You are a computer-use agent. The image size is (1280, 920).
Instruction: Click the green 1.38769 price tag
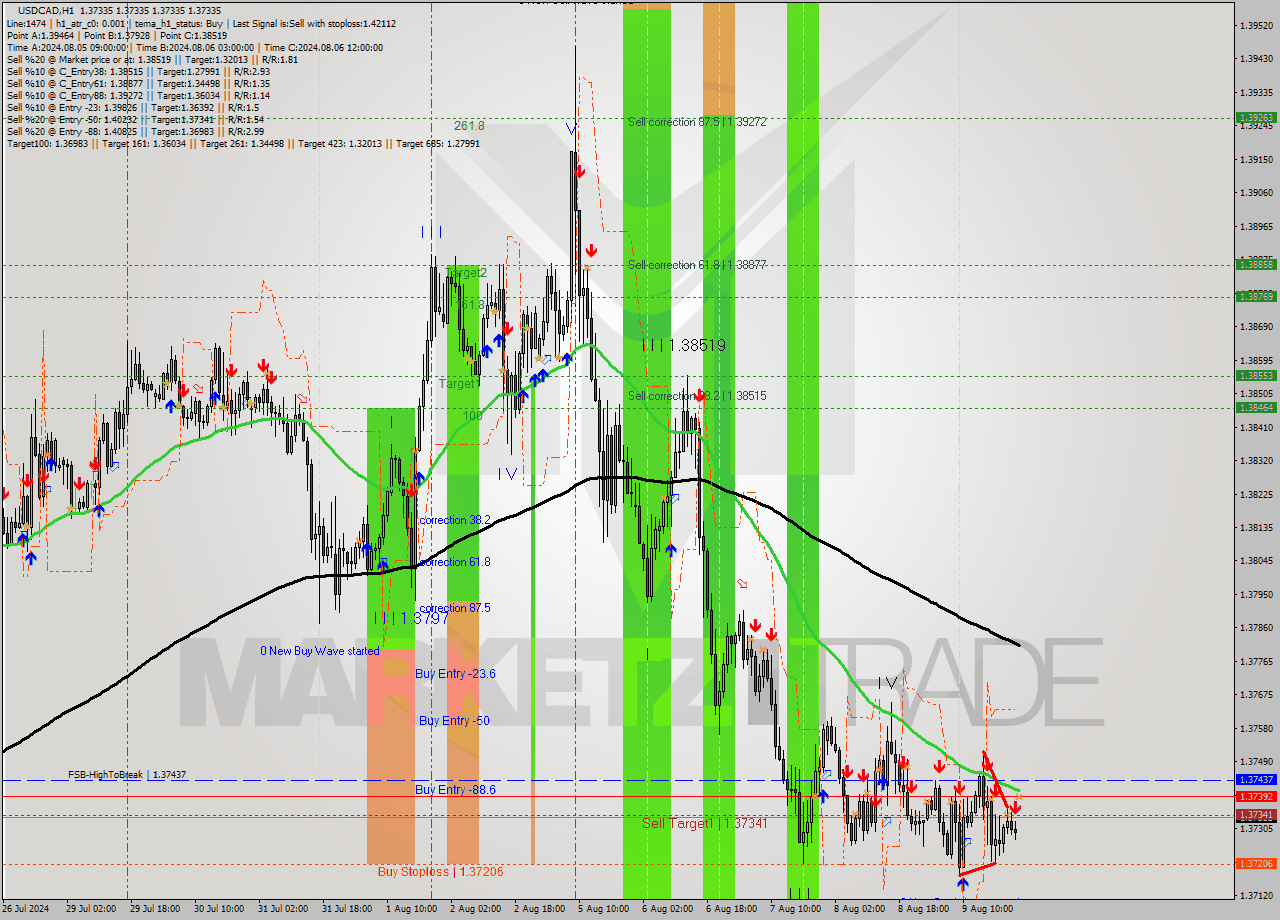[x=1256, y=296]
